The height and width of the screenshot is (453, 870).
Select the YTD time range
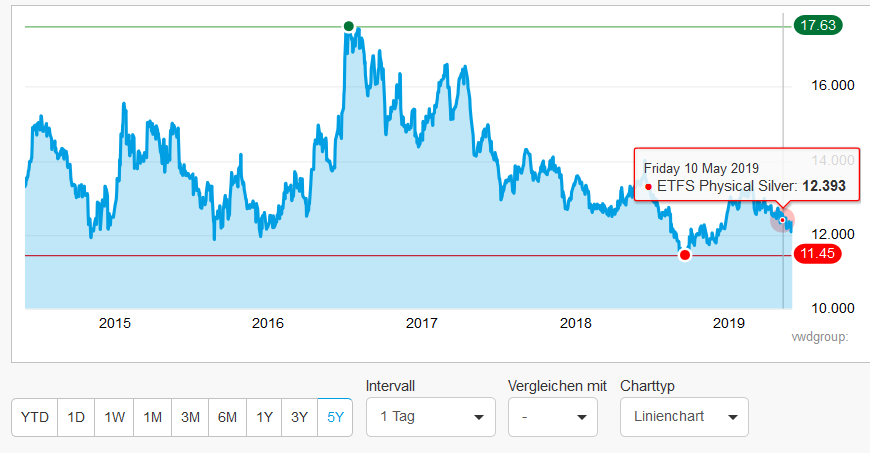35,418
